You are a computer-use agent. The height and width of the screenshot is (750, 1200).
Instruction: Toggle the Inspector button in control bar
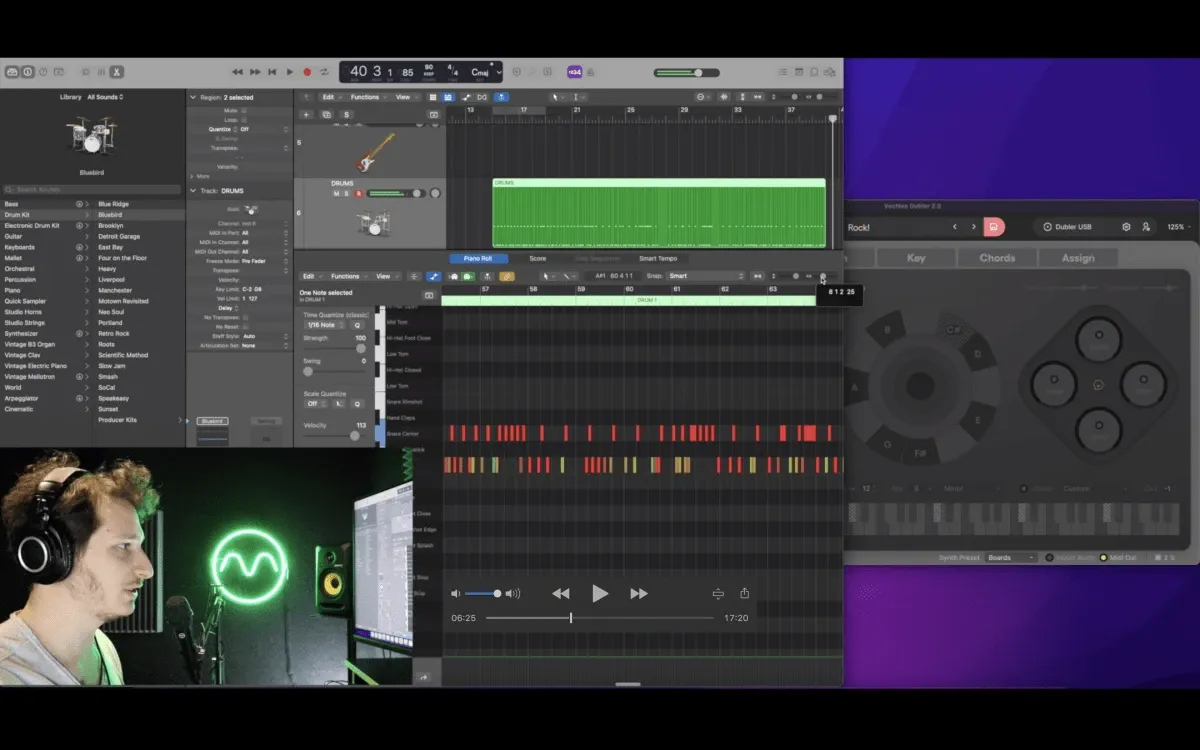(27, 72)
